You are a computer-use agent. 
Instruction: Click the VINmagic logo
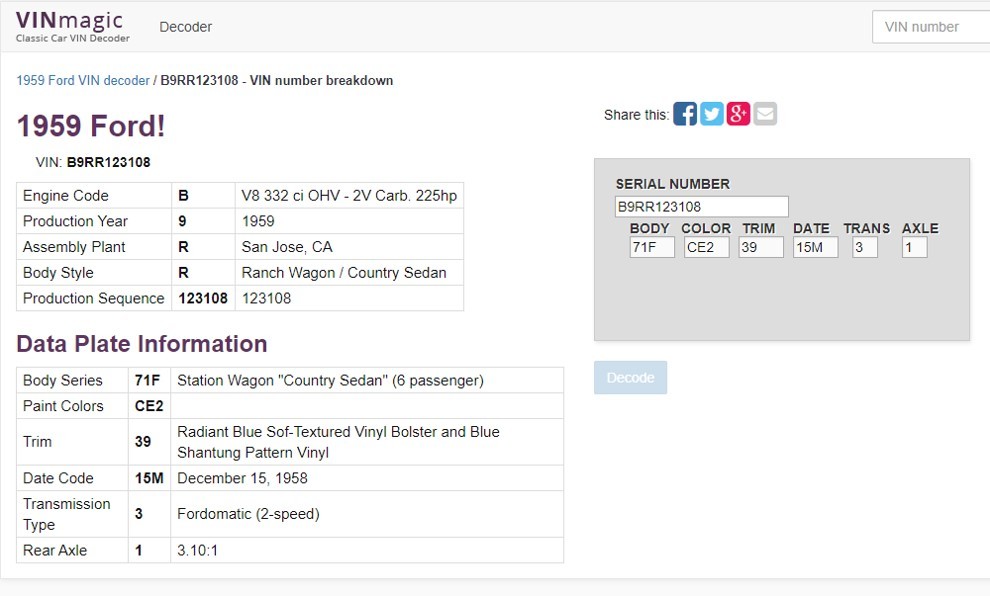(x=70, y=26)
